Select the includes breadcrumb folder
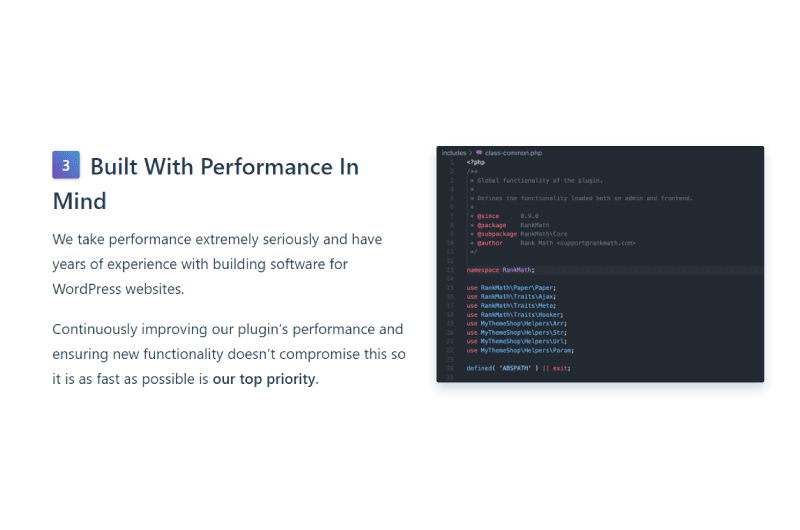This screenshot has height=530, width=800. pyautogui.click(x=454, y=153)
